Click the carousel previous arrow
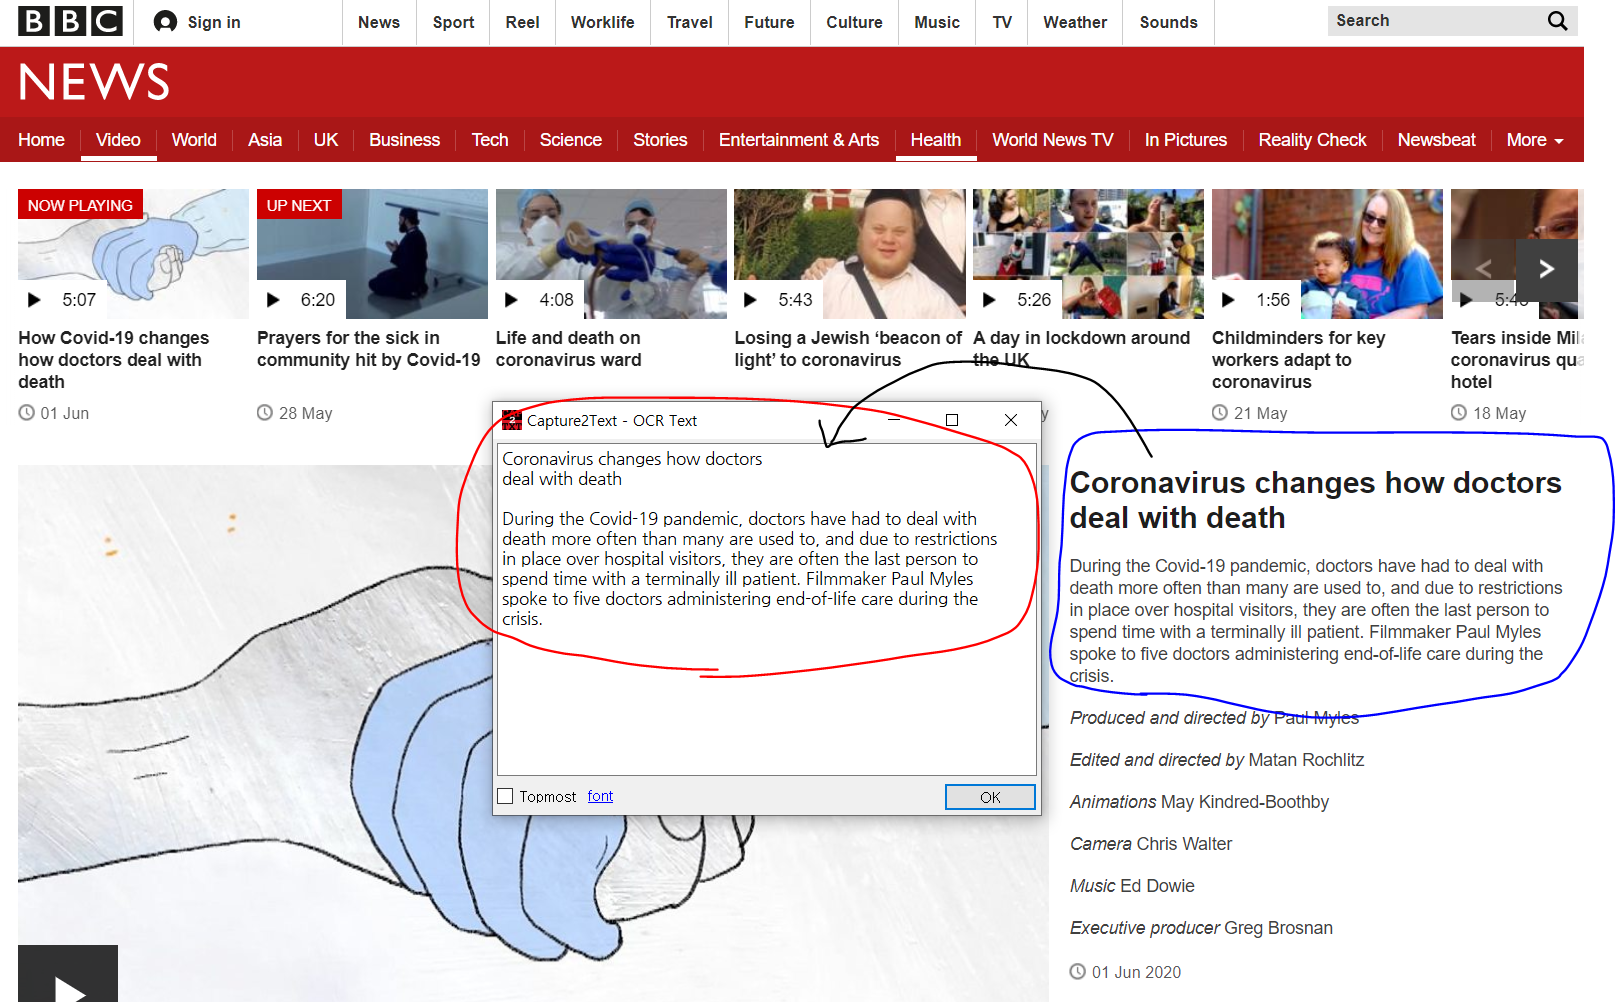Viewport: 1615px width, 1002px height. (x=1484, y=269)
